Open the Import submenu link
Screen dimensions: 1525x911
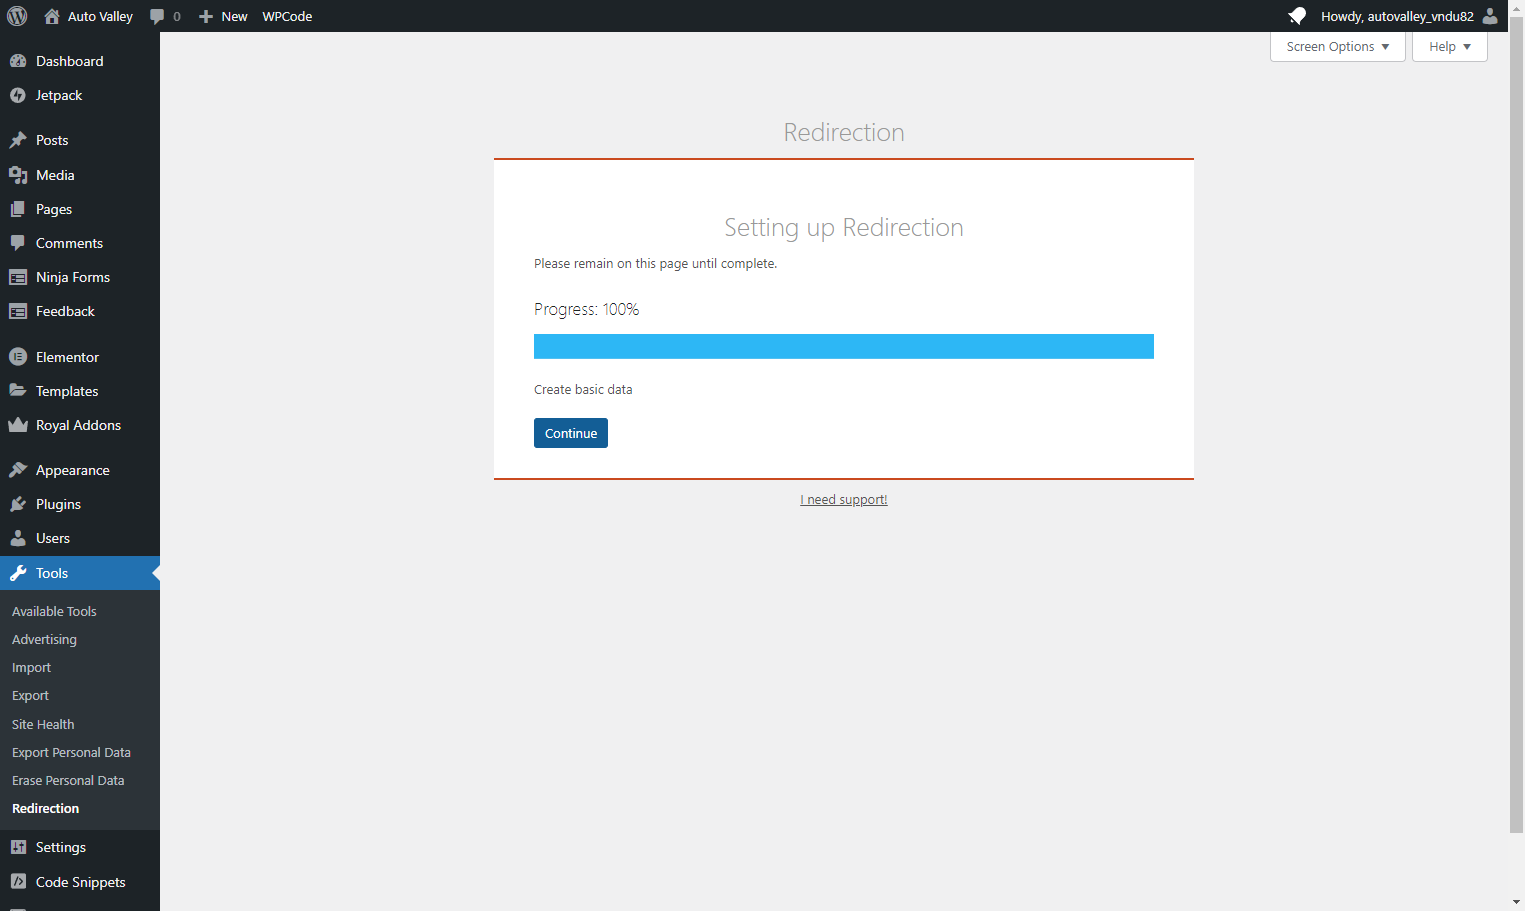point(31,667)
